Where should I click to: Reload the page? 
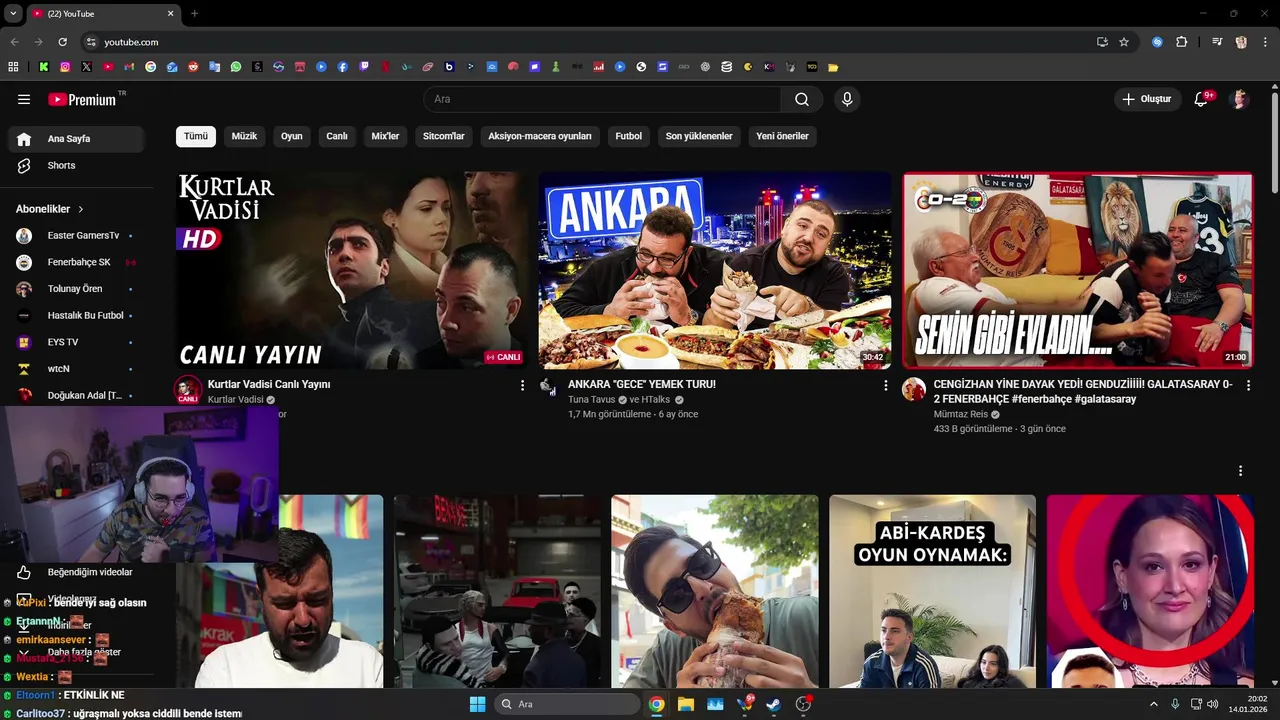click(x=62, y=42)
